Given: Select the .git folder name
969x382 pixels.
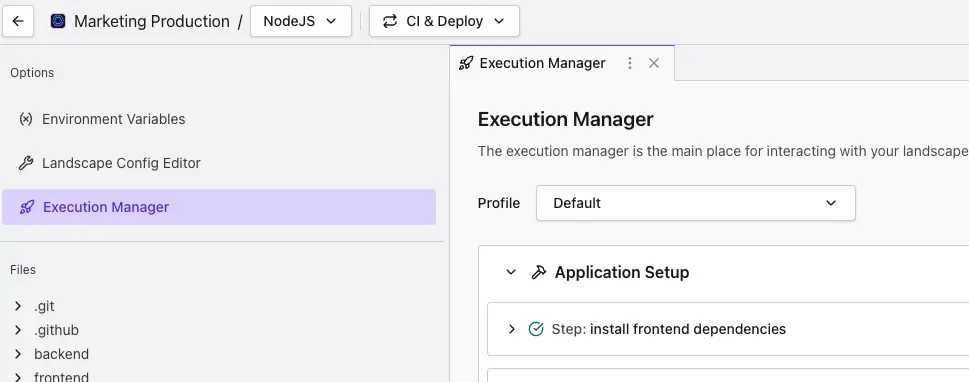Looking at the screenshot, I should [x=44, y=306].
